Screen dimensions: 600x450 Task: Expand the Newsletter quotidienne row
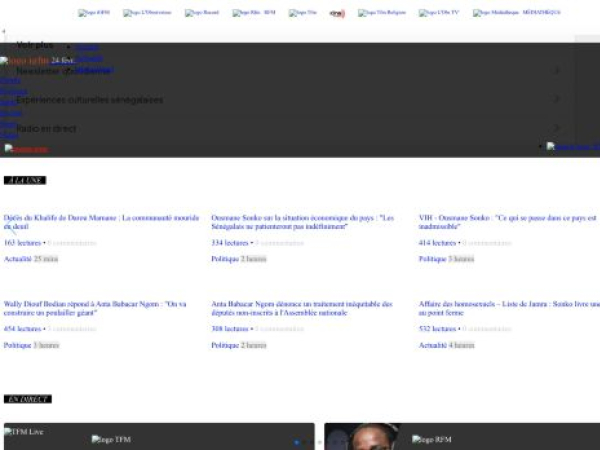pyautogui.click(x=290, y=71)
